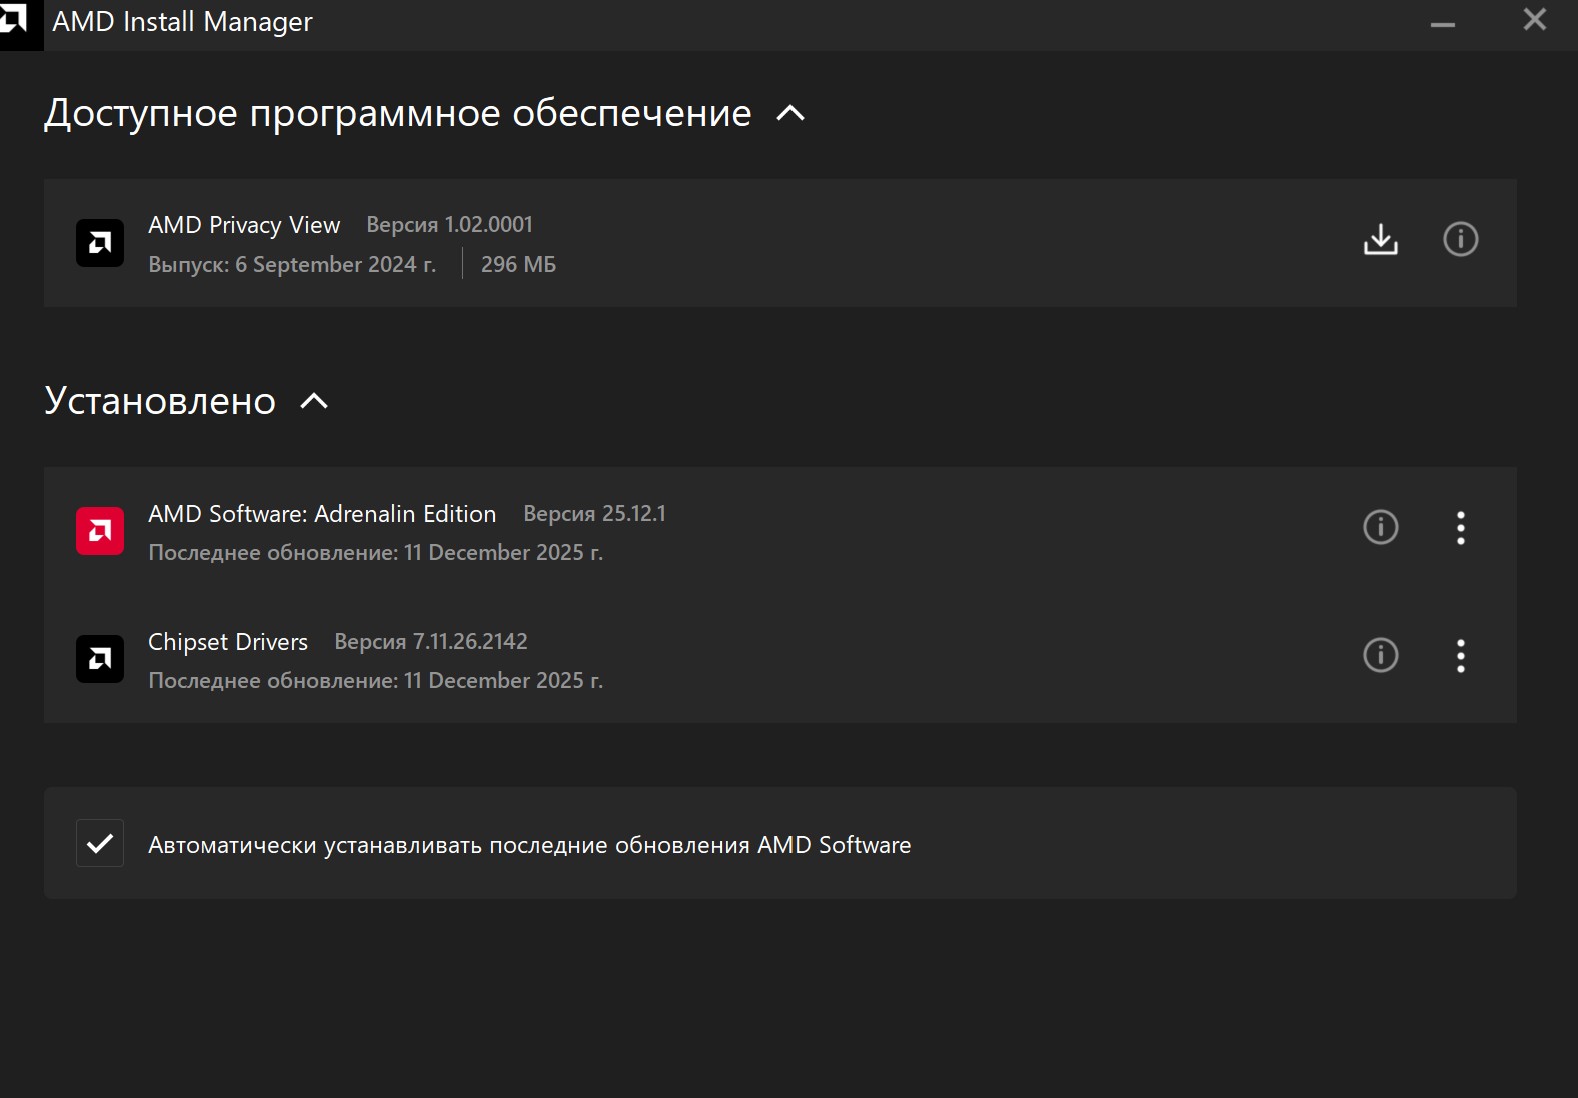1578x1098 pixels.
Task: Close the AMD Install Manager window
Action: coord(1534,19)
